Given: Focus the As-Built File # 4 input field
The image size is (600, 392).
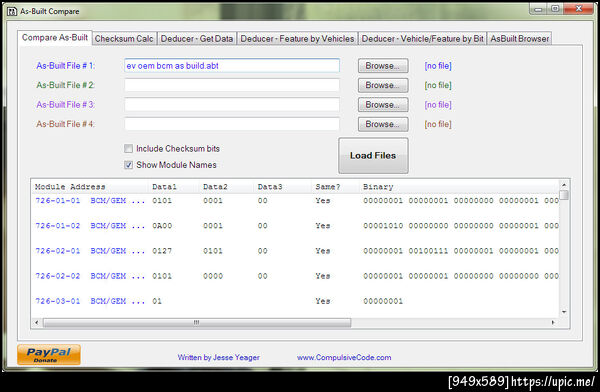Looking at the screenshot, I should click(232, 124).
